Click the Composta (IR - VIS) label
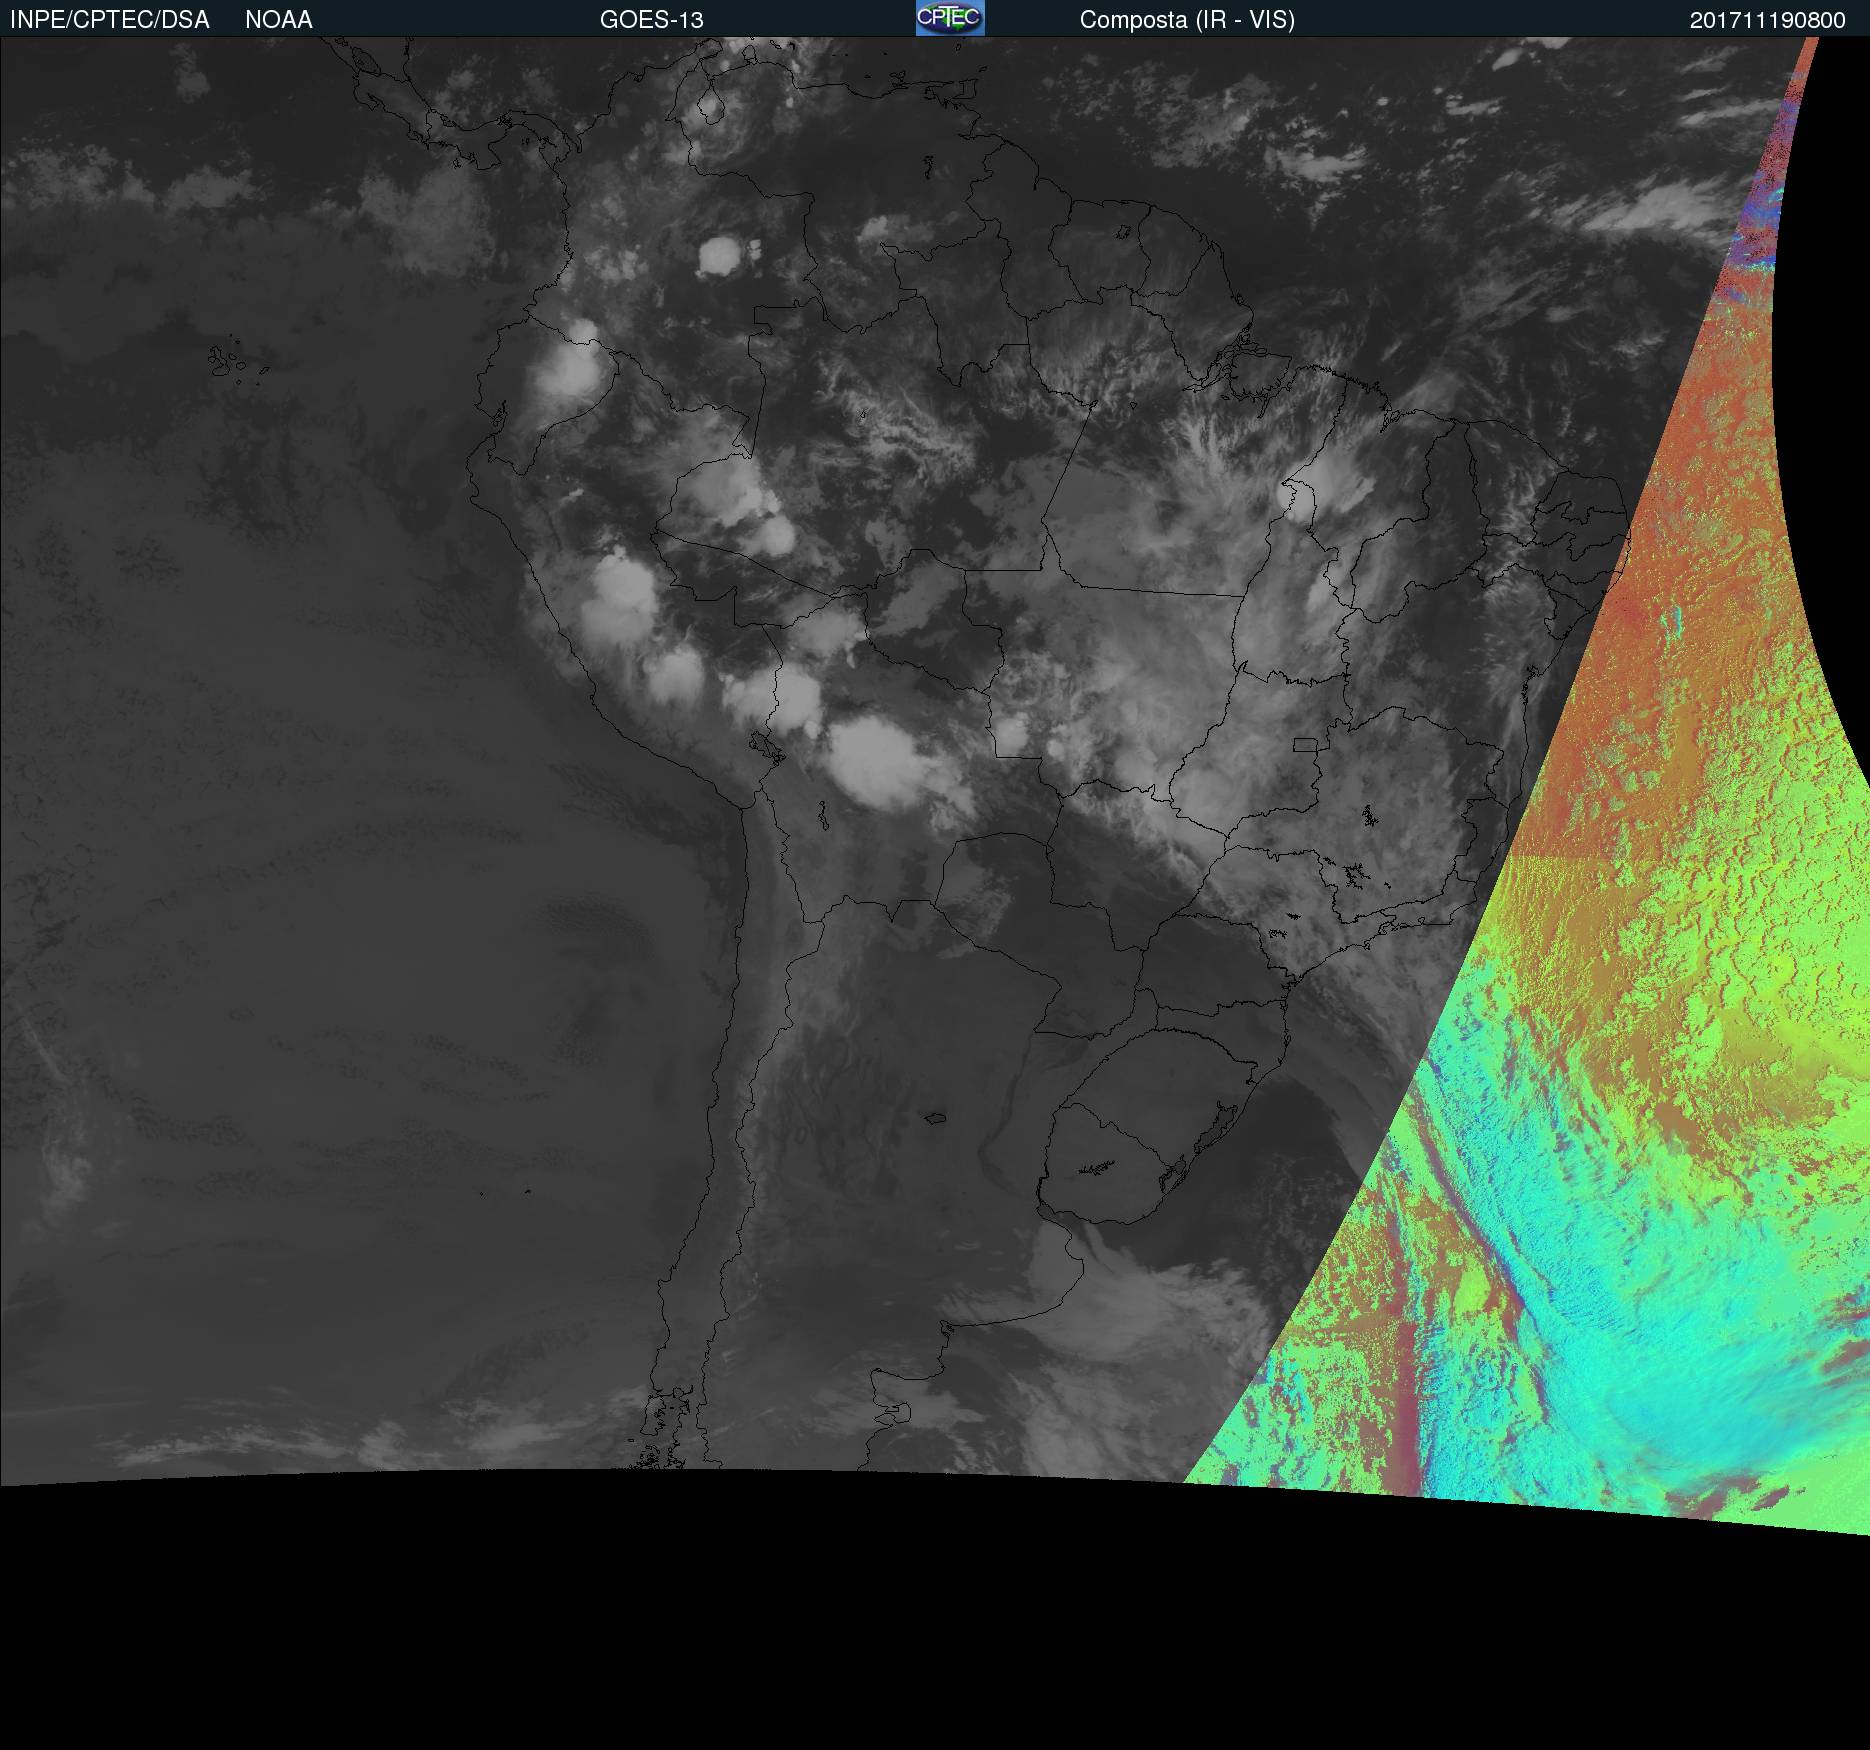This screenshot has height=1750, width=1870. pyautogui.click(x=1187, y=20)
